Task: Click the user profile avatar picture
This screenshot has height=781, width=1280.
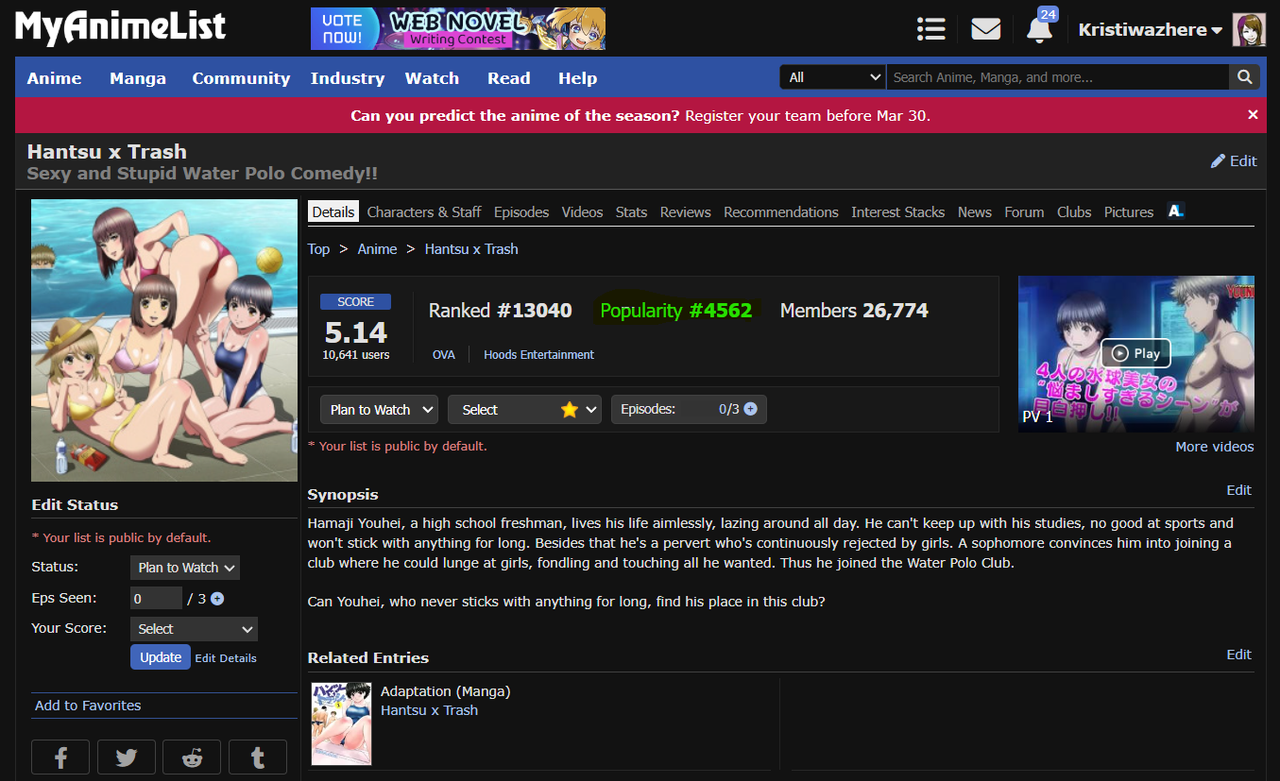Action: [1249, 29]
